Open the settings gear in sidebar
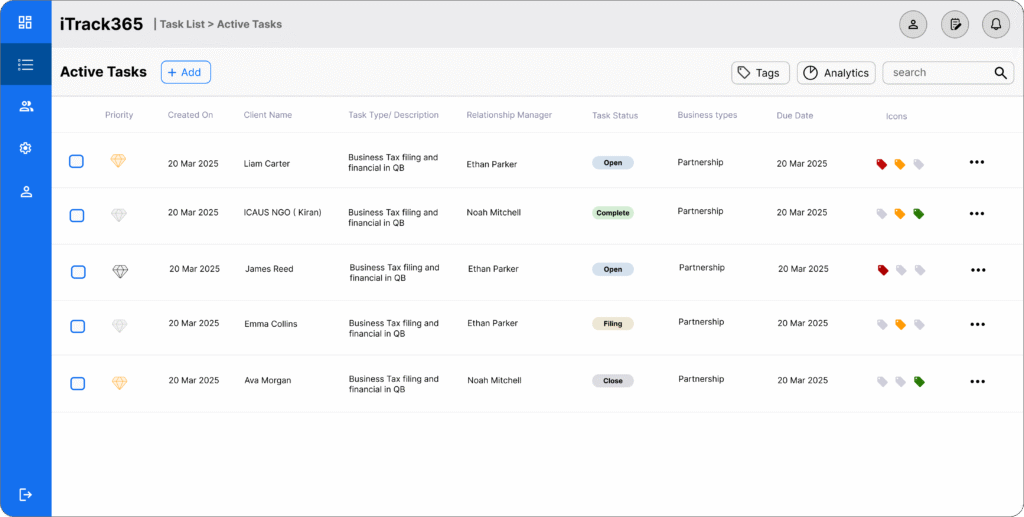This screenshot has width=1024, height=517. (26, 148)
